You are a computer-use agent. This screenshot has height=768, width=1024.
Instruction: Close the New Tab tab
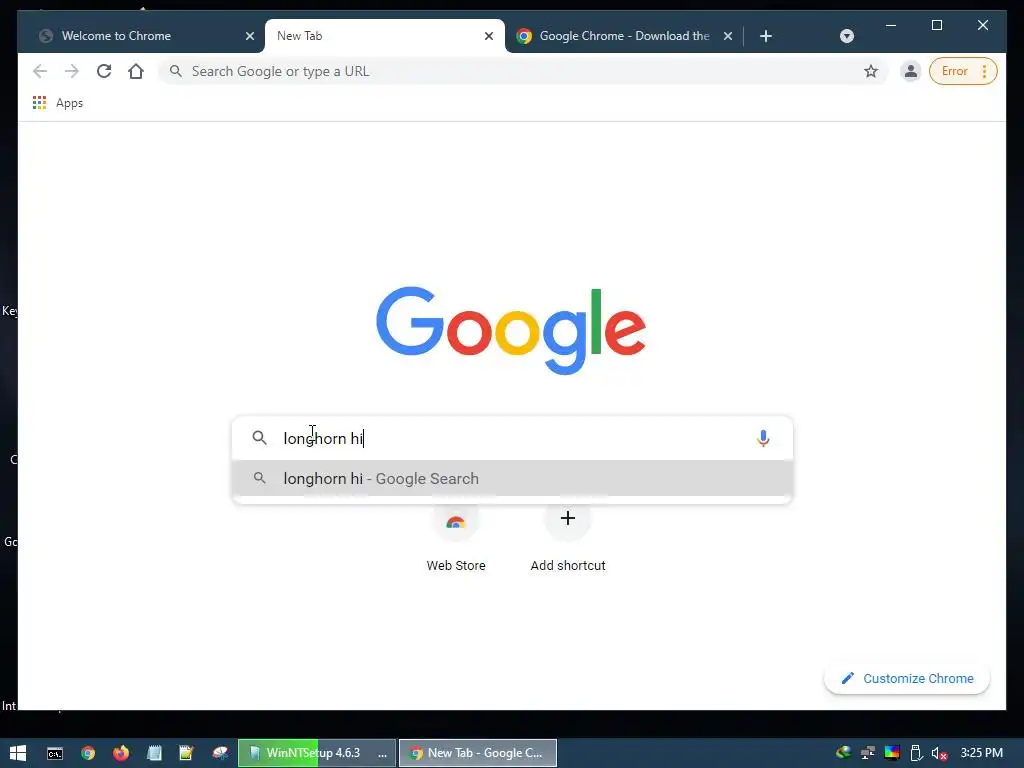[x=488, y=36]
